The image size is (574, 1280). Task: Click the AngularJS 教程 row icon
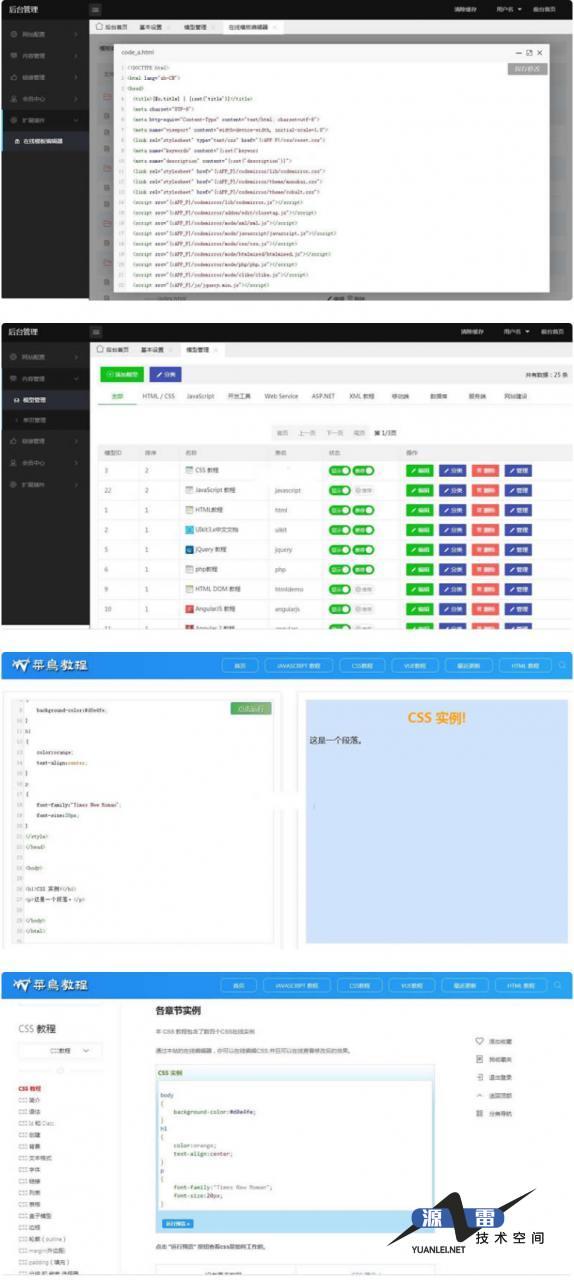189,608
